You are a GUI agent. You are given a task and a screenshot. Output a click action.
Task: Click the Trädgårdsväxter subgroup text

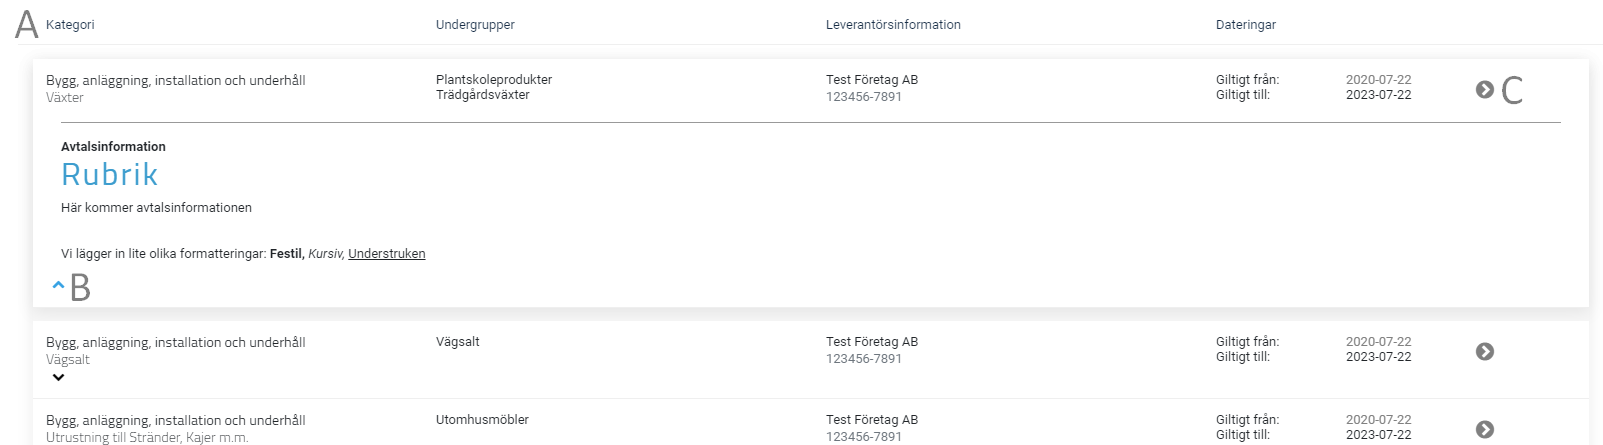pos(483,95)
